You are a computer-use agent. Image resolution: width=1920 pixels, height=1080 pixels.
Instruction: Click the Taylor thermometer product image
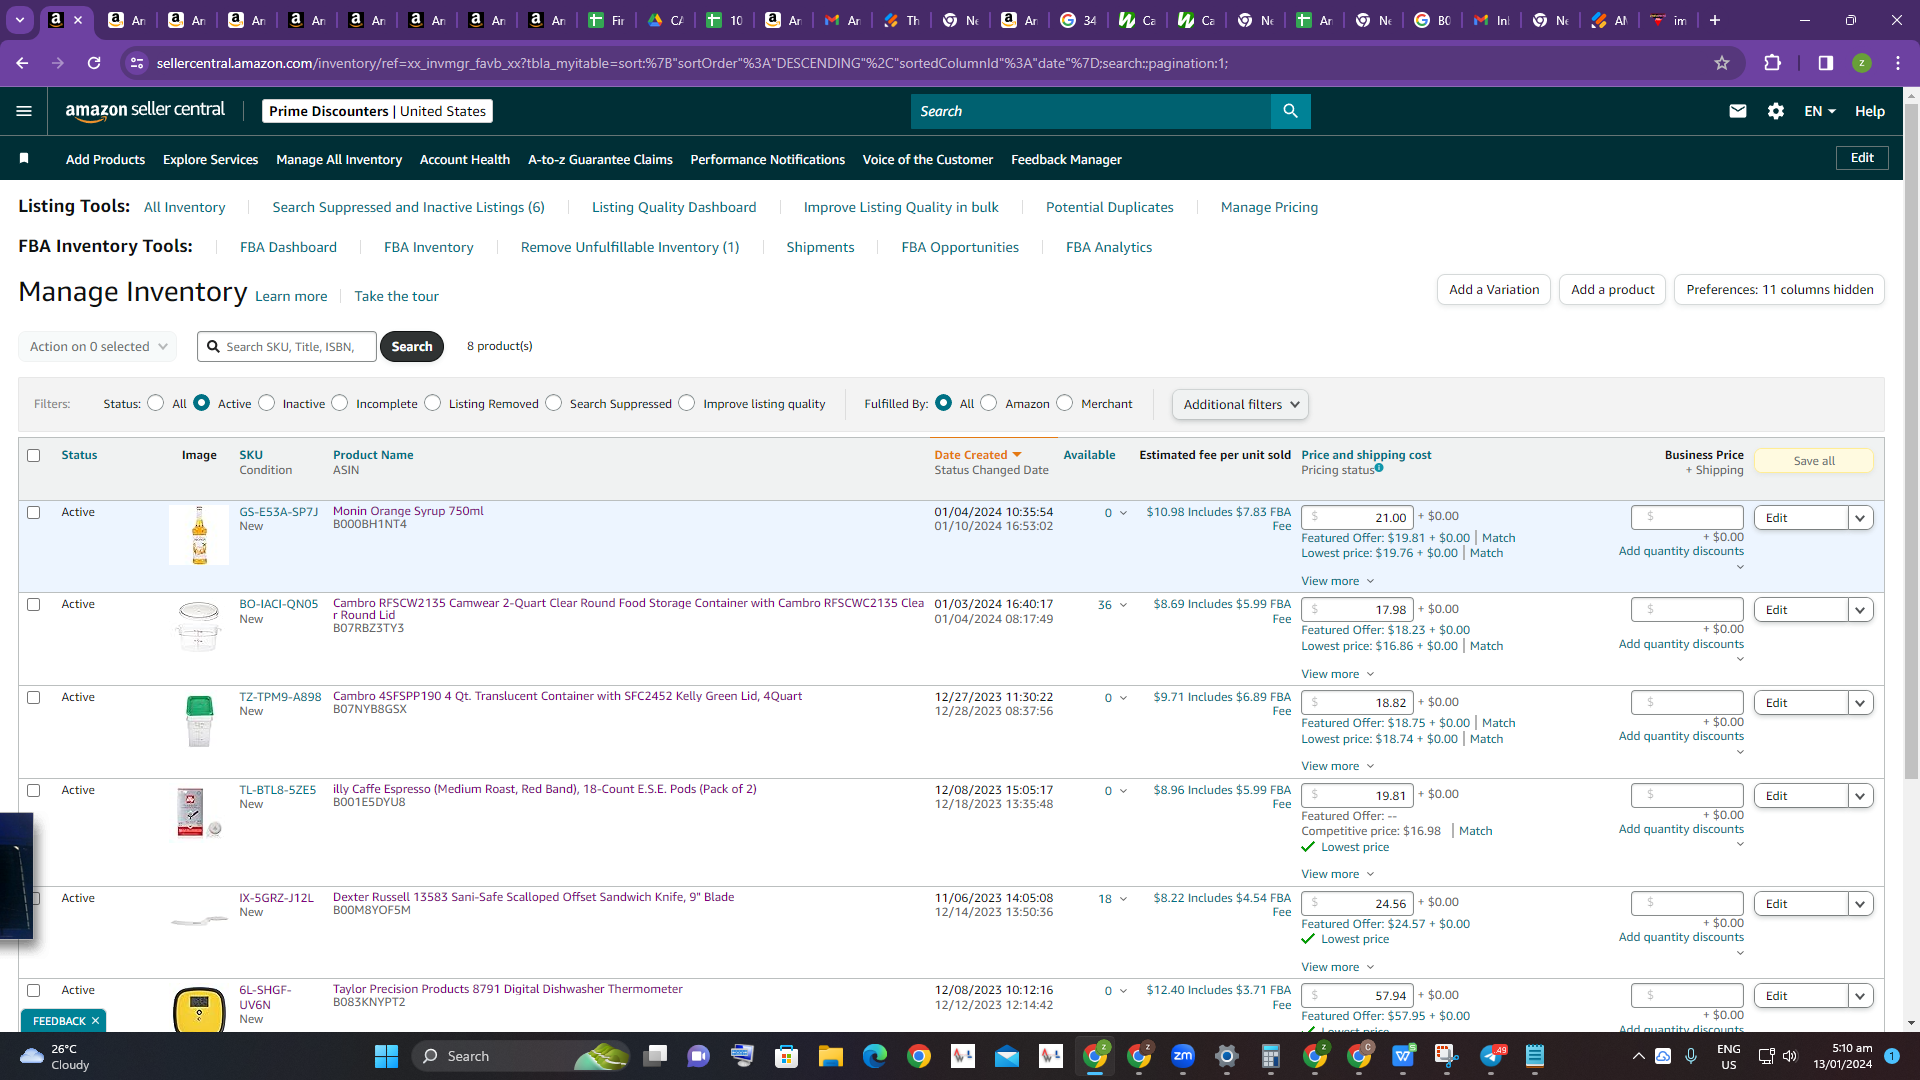pos(199,1009)
